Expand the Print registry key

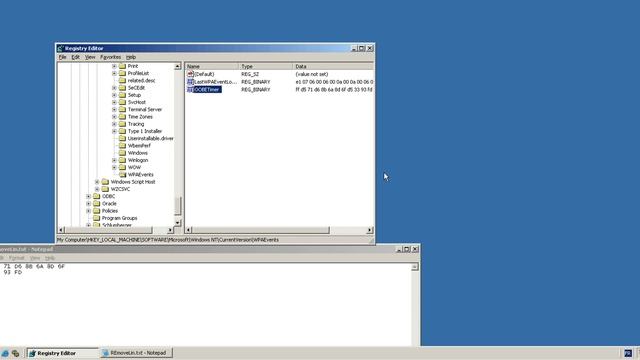tap(114, 66)
